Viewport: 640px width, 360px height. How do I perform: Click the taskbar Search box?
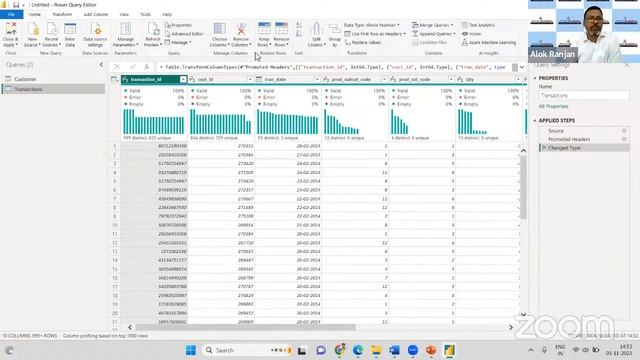[248, 350]
